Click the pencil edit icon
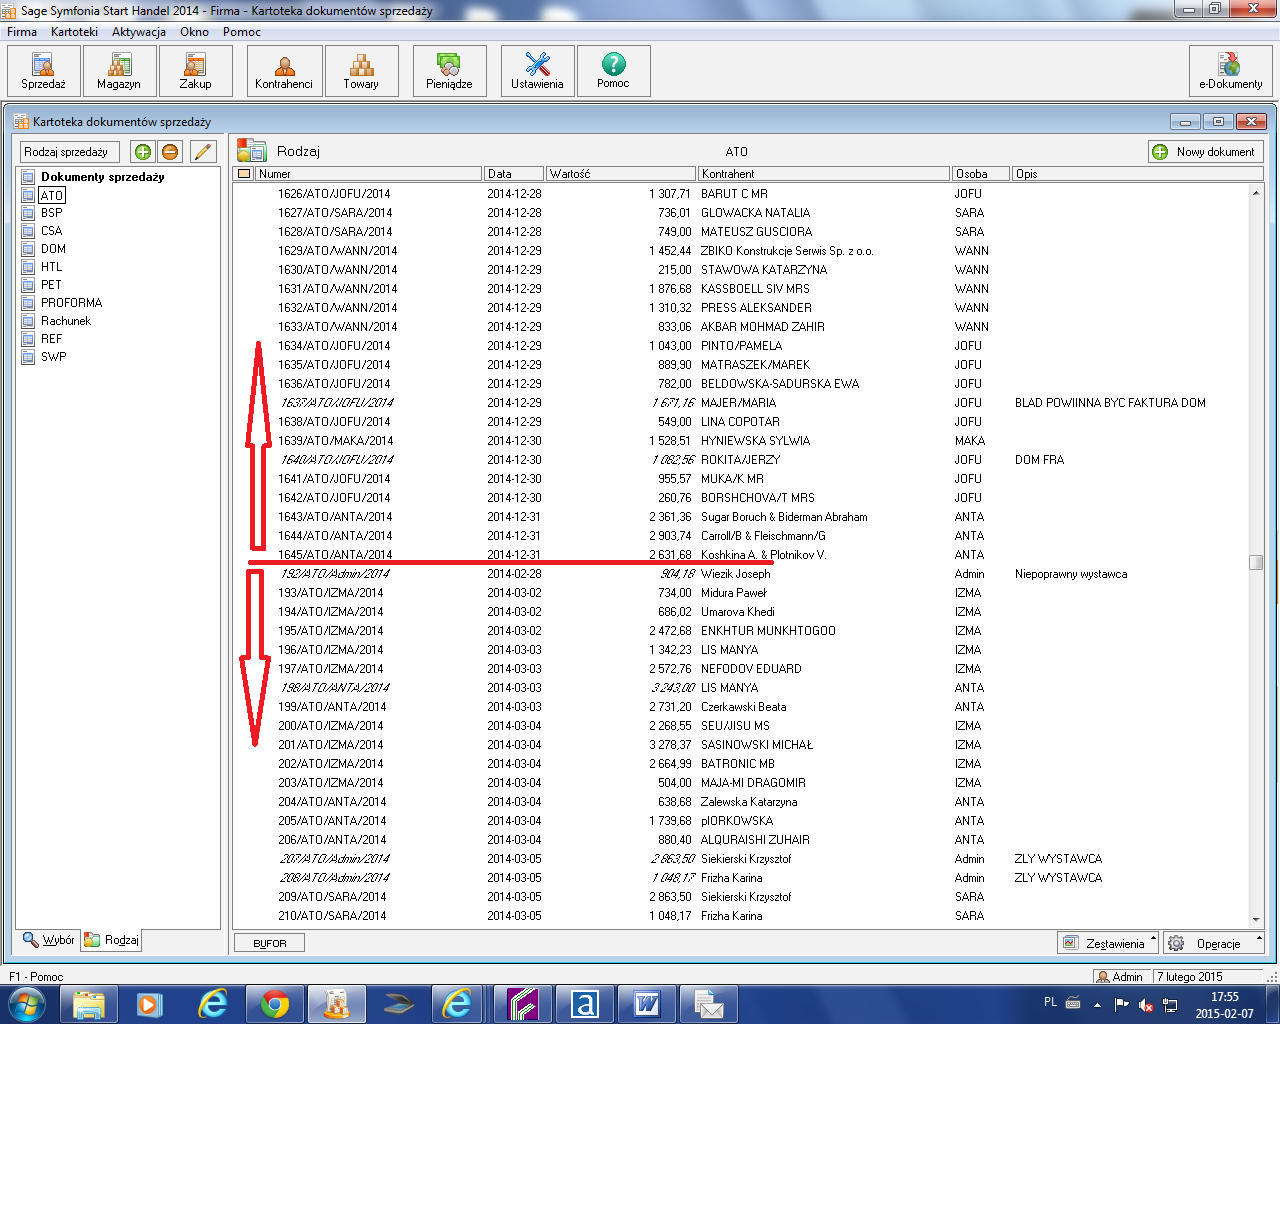 (x=203, y=152)
